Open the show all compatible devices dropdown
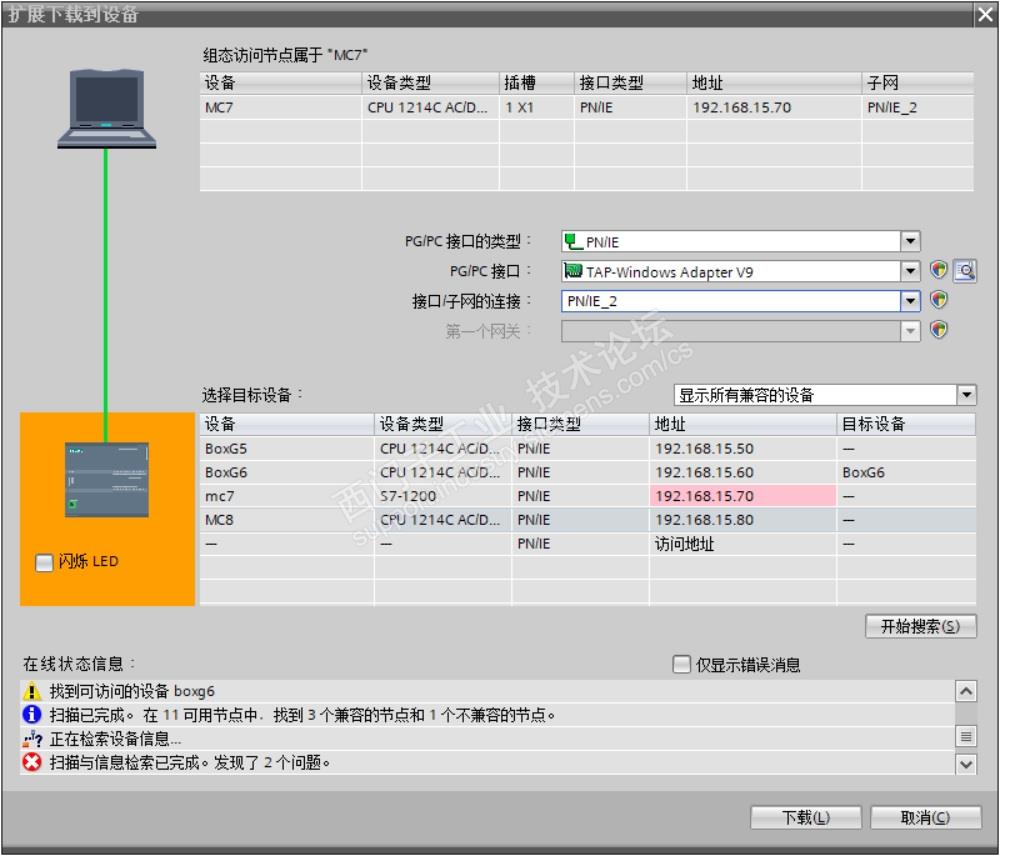1024x856 pixels. point(967,394)
